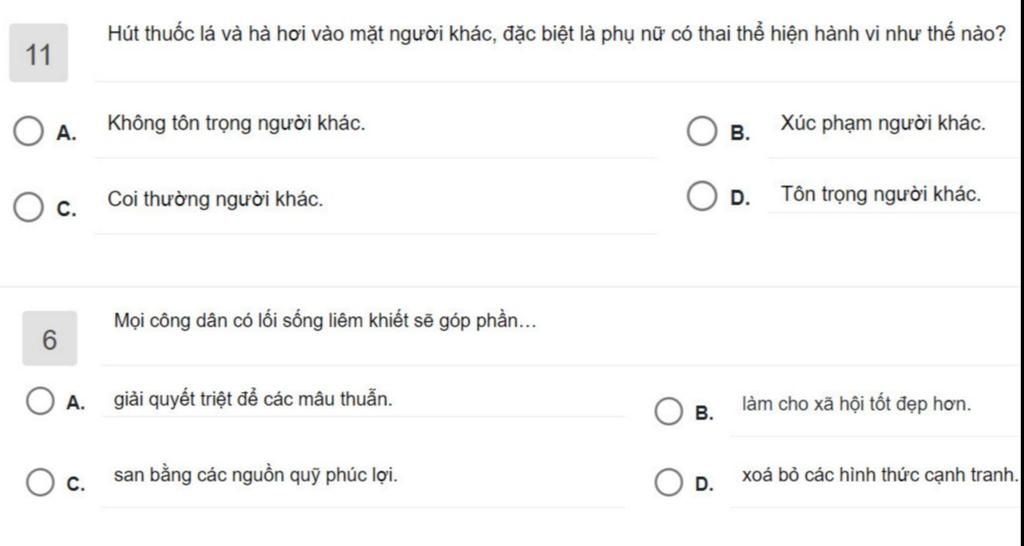Select radio button B for question 6
The image size is (1024, 546).
pyautogui.click(x=669, y=411)
